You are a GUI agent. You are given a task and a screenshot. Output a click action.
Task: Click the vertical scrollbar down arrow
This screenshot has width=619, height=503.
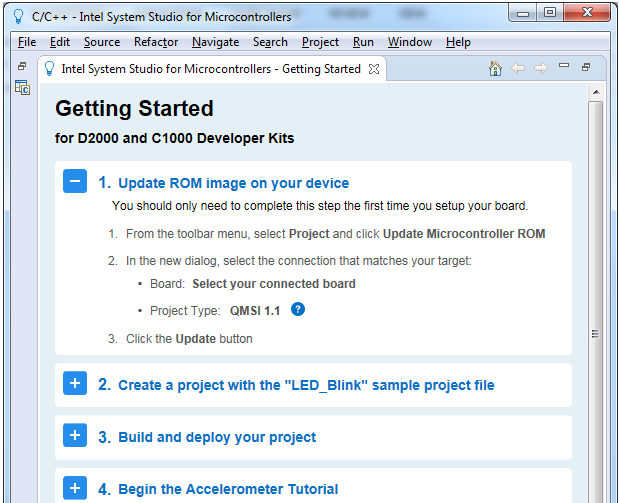point(595,496)
